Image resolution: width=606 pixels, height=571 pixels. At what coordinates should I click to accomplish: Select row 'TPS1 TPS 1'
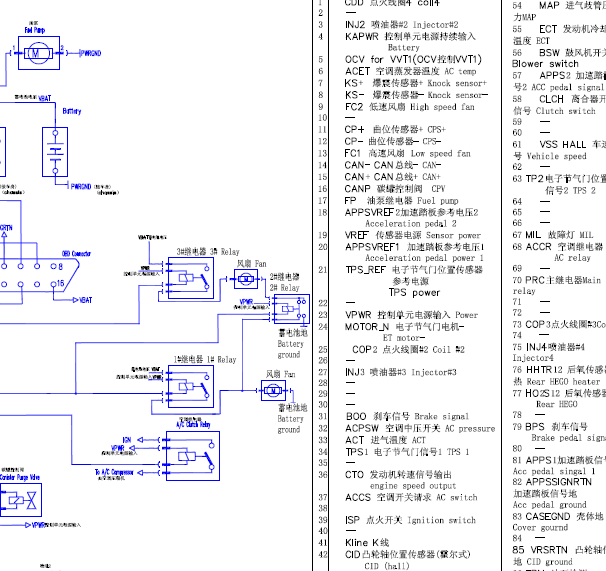407,452
